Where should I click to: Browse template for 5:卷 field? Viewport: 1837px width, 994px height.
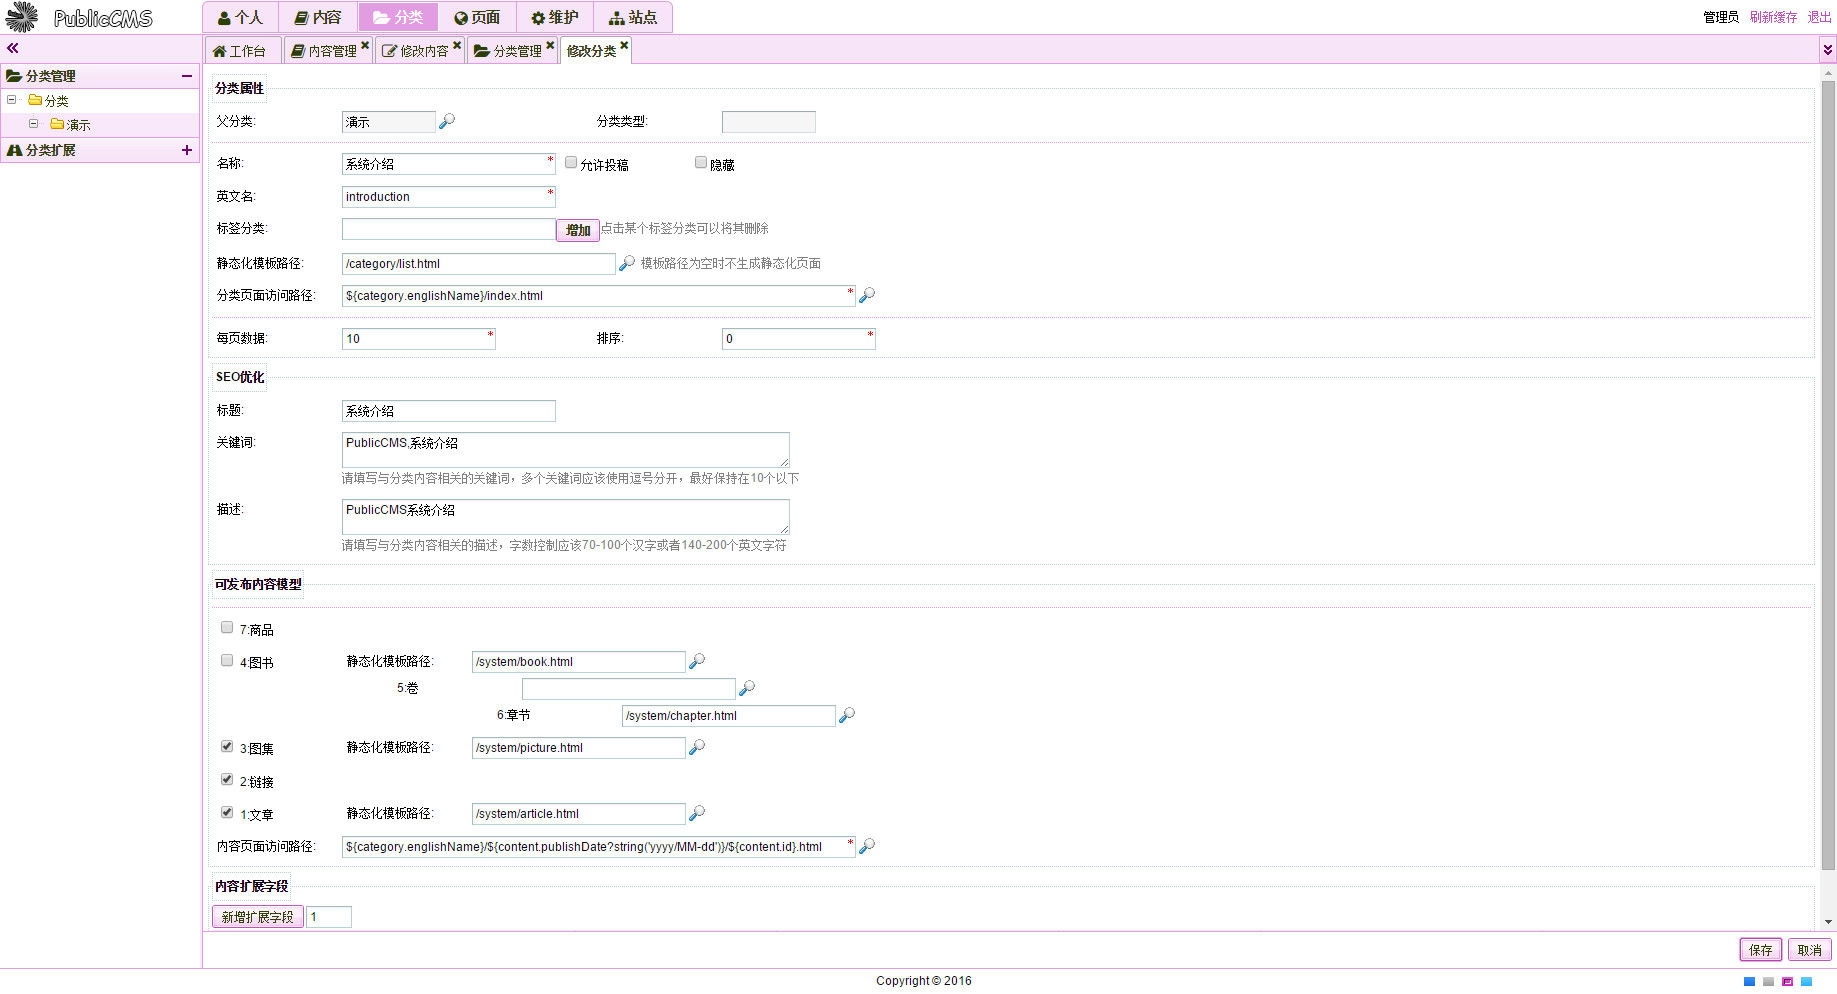pyautogui.click(x=747, y=688)
